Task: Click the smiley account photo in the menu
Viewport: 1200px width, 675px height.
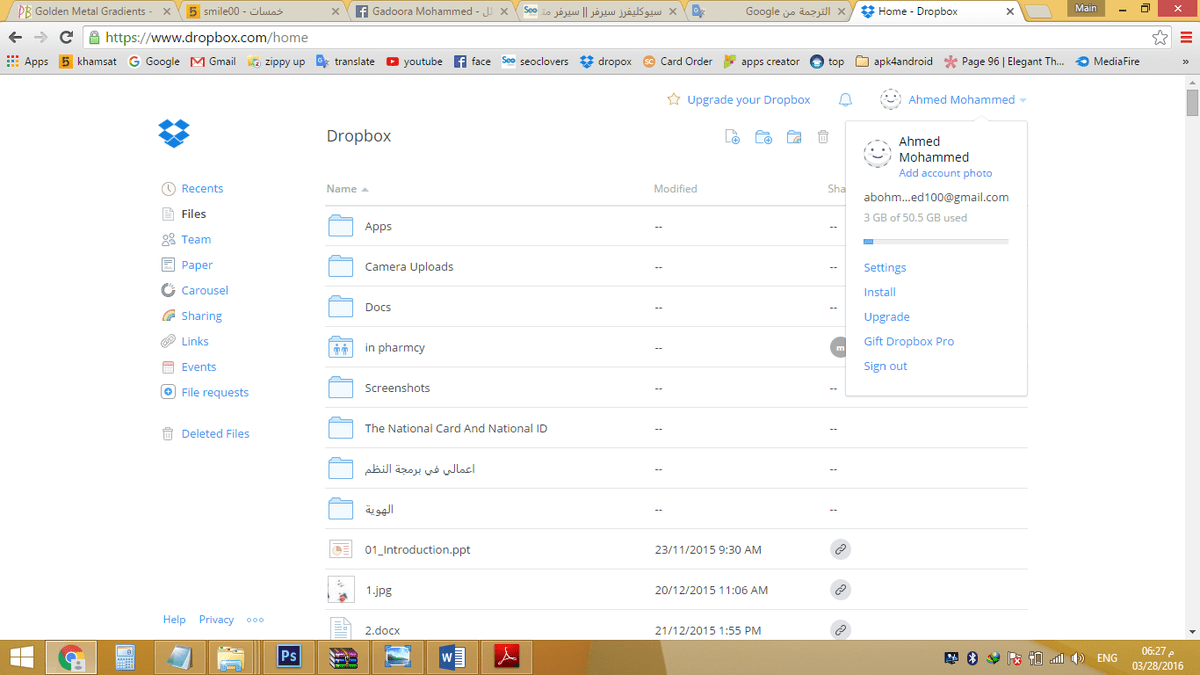Action: [x=877, y=153]
